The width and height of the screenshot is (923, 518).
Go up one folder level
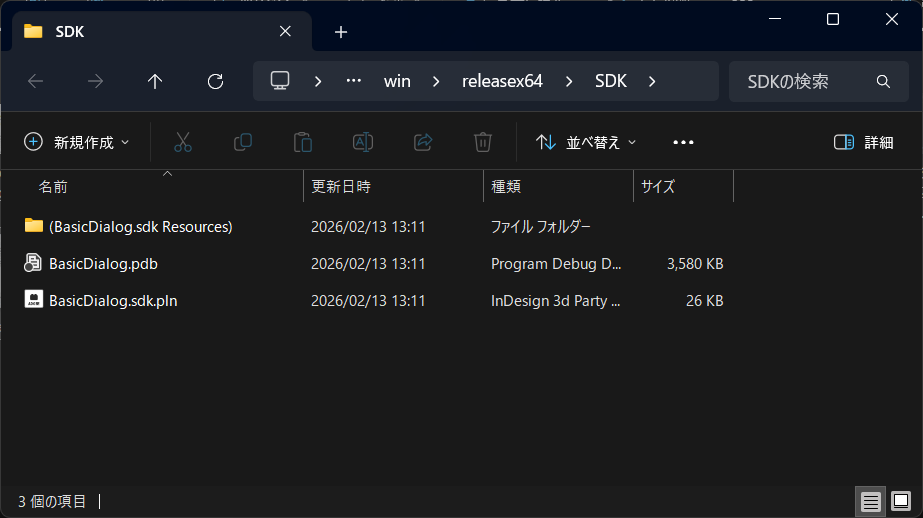(155, 82)
